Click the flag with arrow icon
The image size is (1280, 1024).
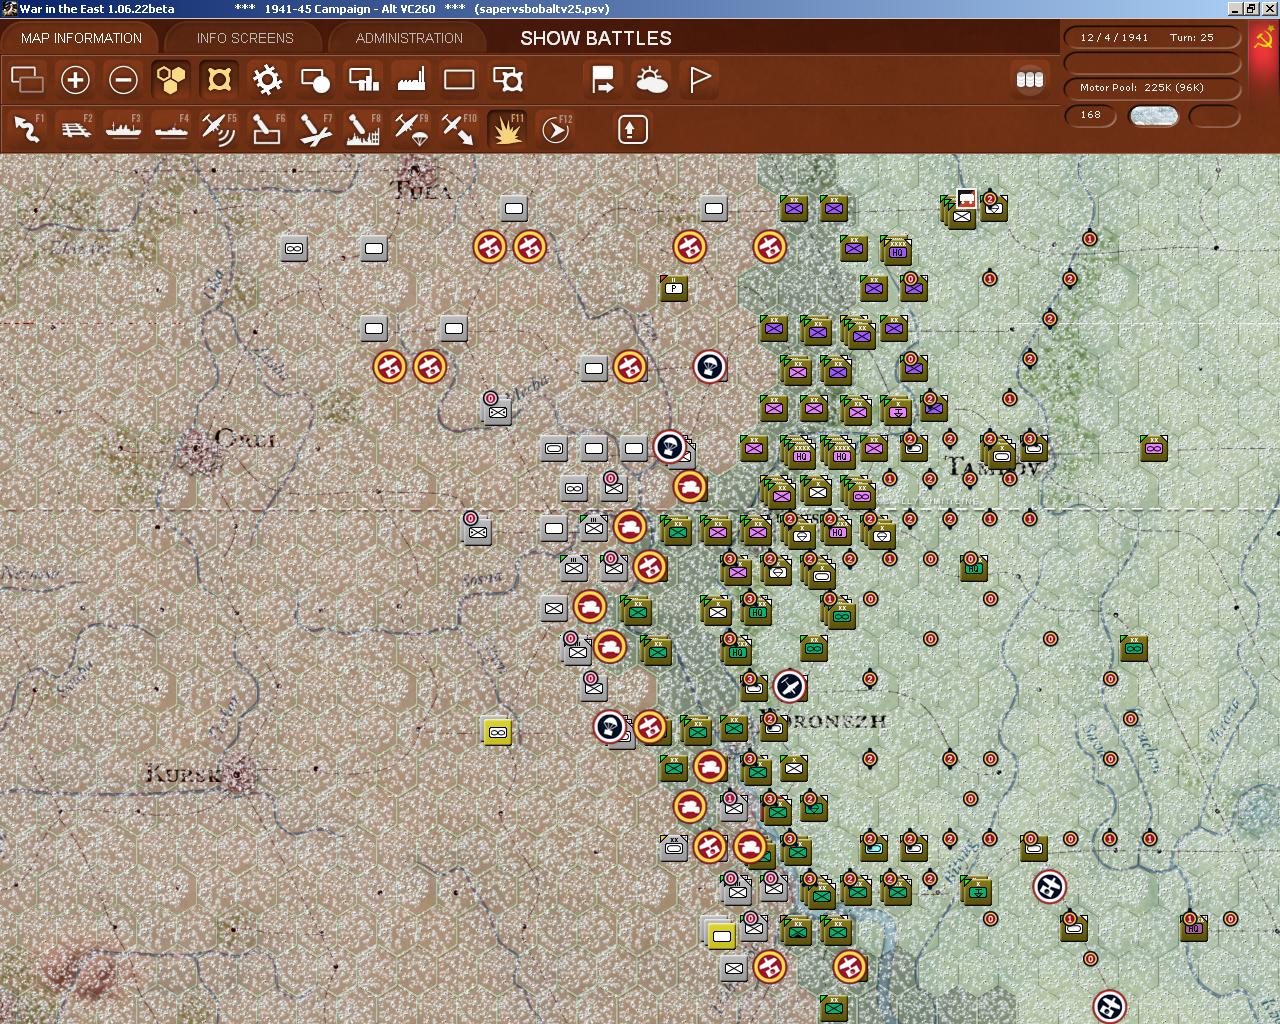603,79
